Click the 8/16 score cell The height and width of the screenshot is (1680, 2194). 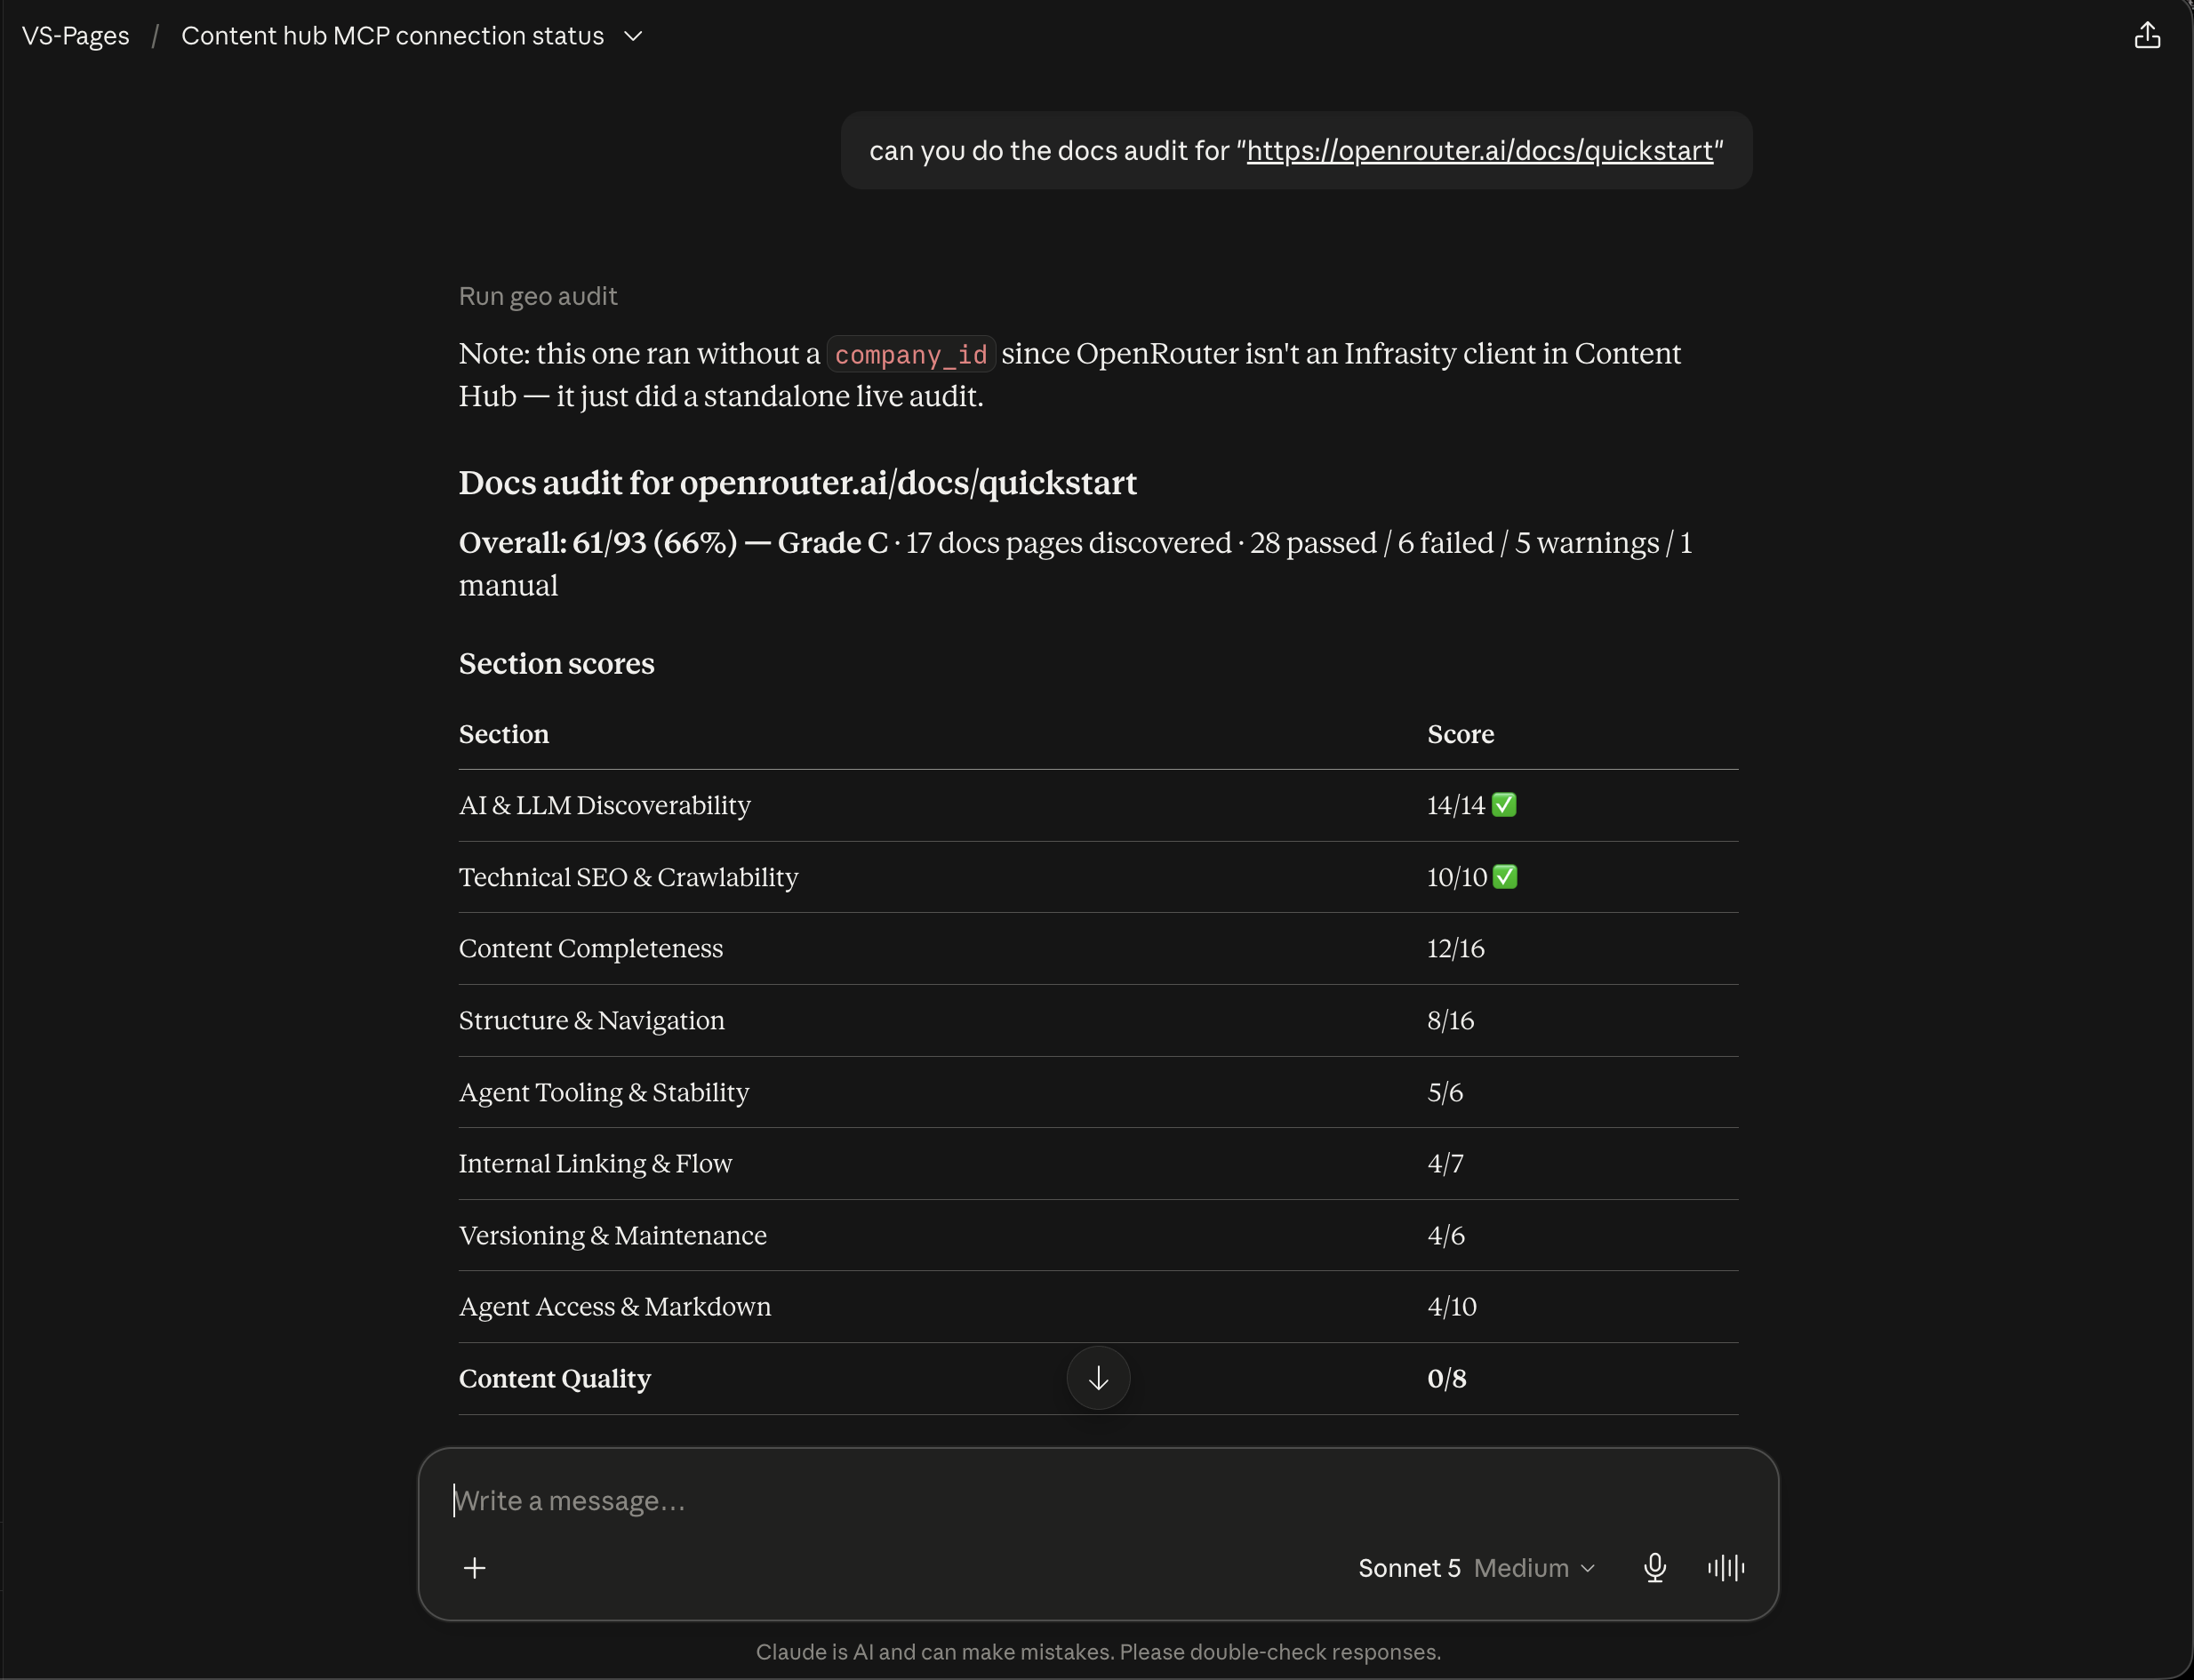1451,1020
